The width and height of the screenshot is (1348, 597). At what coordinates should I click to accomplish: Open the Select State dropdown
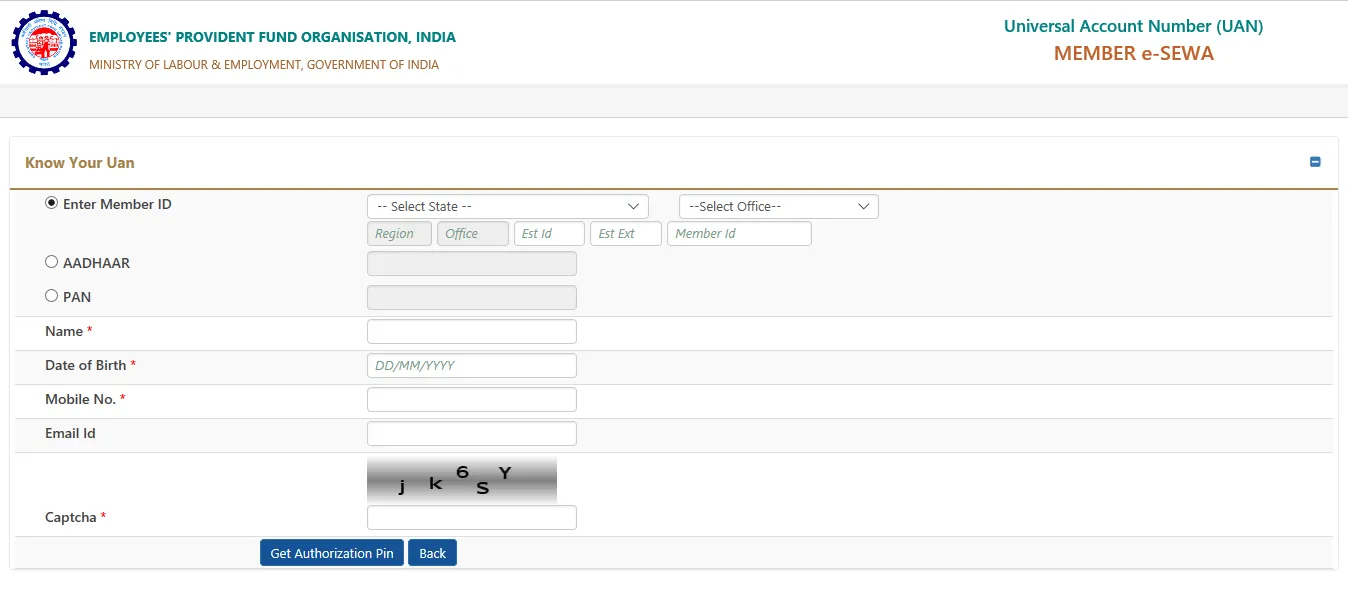tap(508, 206)
